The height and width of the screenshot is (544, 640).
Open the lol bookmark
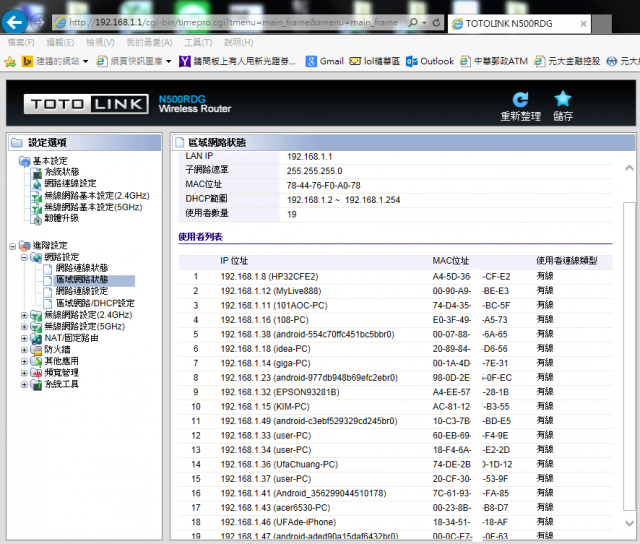tap(374, 61)
